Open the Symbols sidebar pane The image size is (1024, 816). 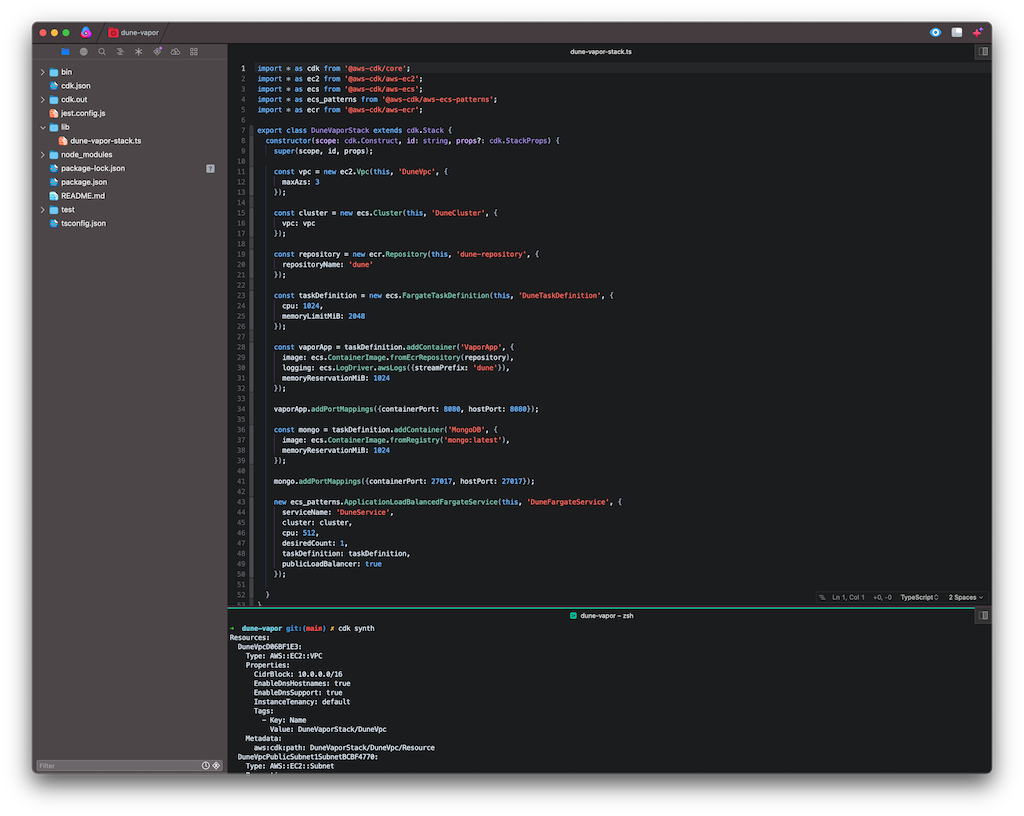coord(120,52)
